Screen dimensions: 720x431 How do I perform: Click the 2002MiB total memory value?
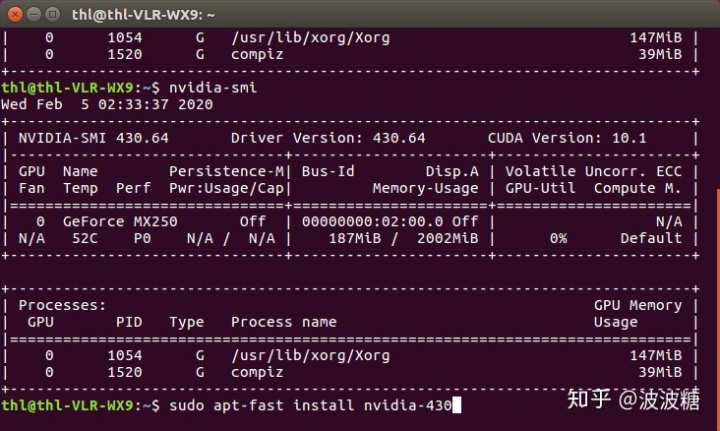click(448, 239)
